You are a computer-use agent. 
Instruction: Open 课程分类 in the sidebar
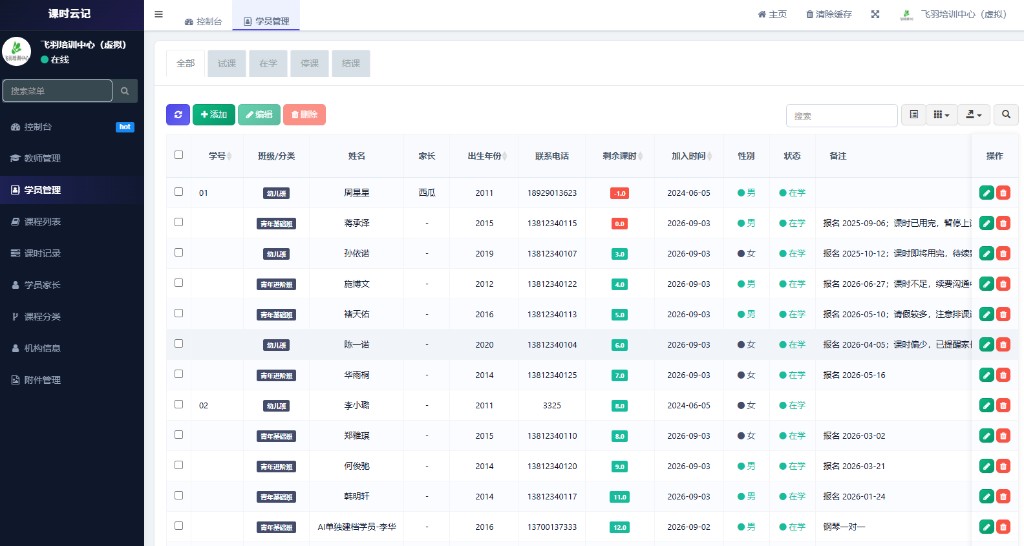(x=72, y=316)
